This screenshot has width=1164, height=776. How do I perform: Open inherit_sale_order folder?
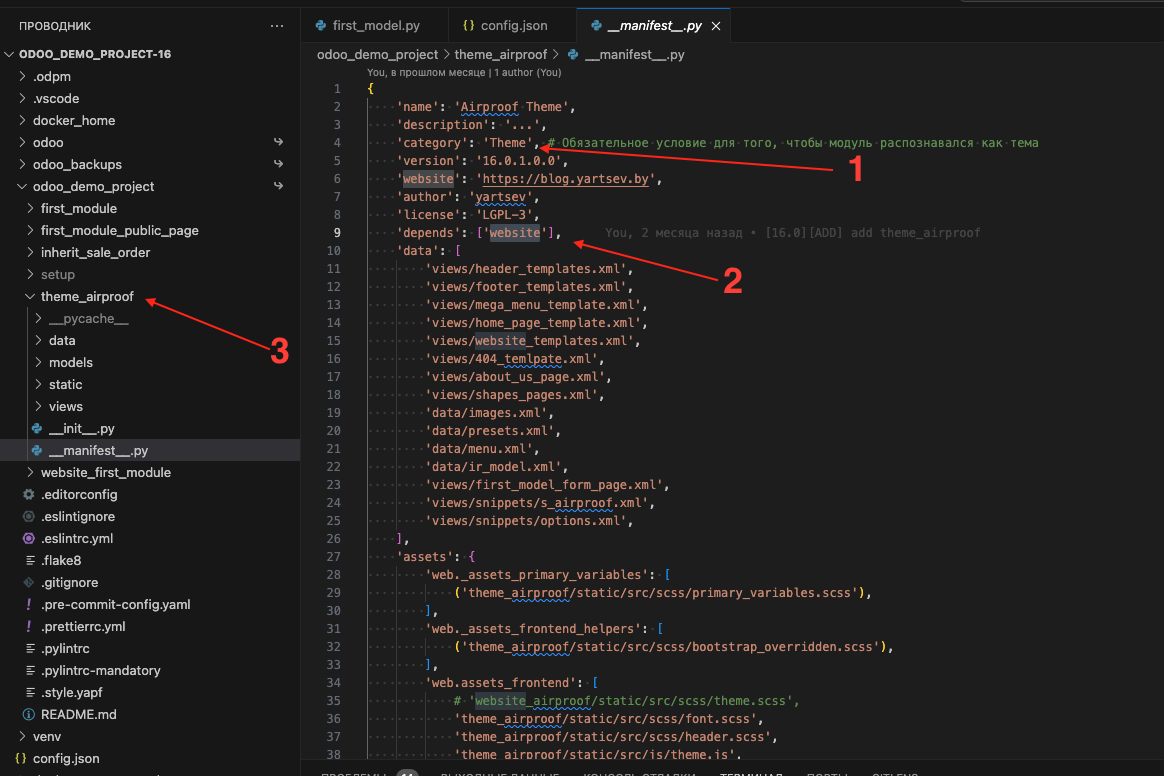(x=95, y=252)
